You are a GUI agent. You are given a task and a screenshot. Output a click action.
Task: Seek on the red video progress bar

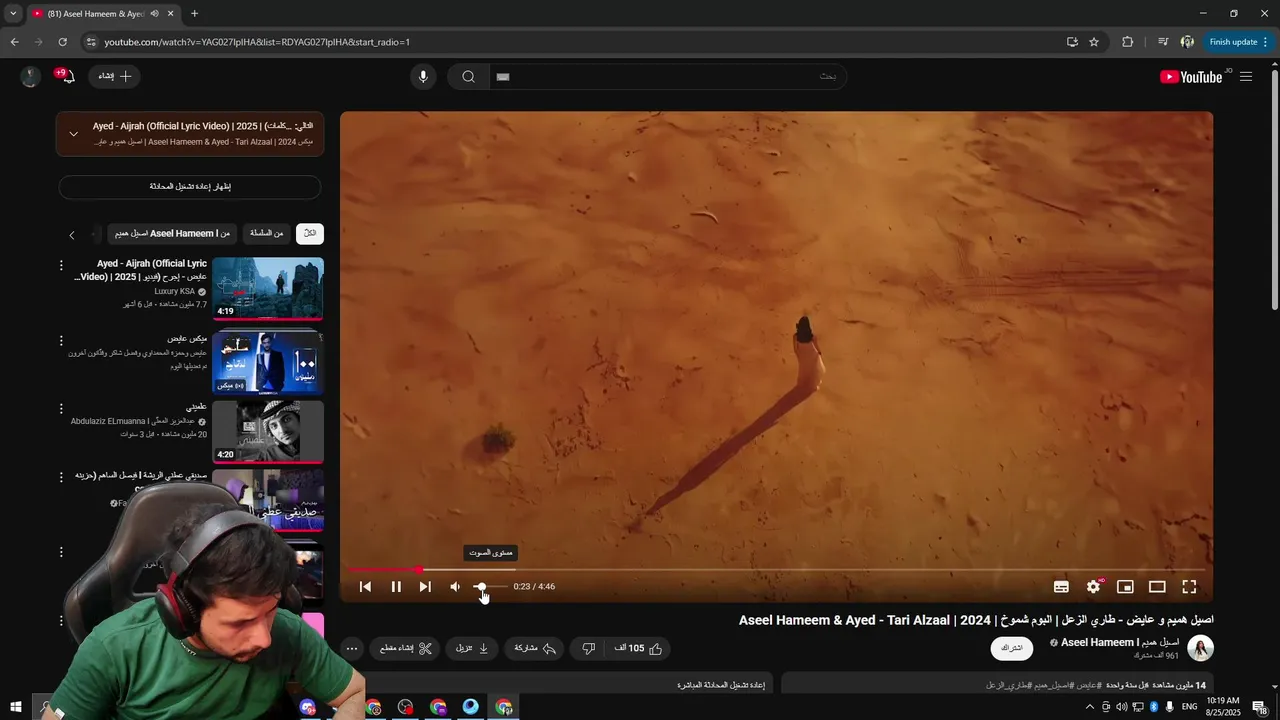click(x=776, y=569)
